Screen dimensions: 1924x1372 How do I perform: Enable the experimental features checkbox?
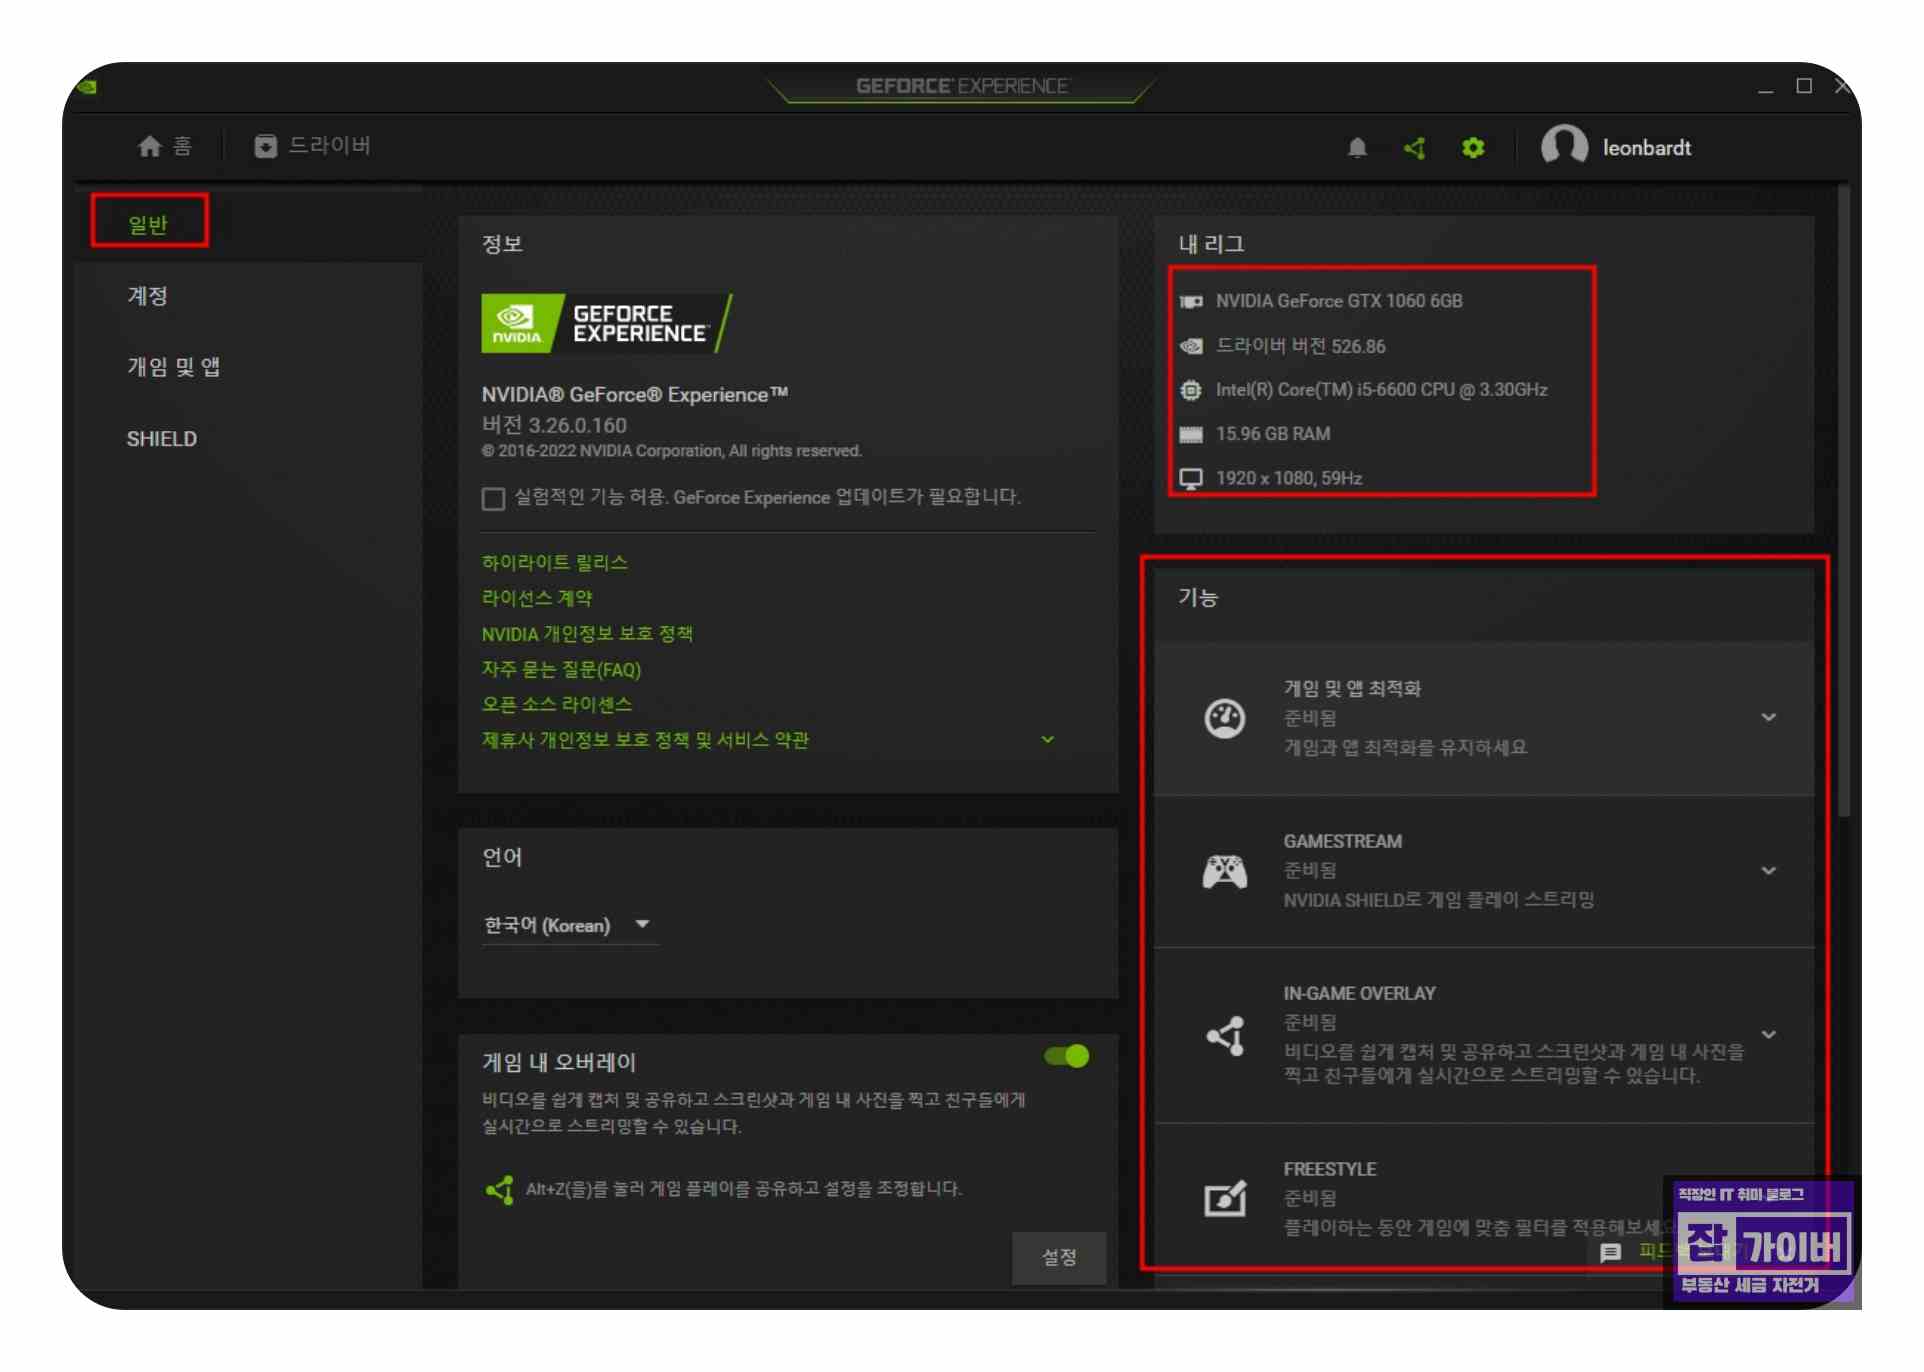[493, 498]
